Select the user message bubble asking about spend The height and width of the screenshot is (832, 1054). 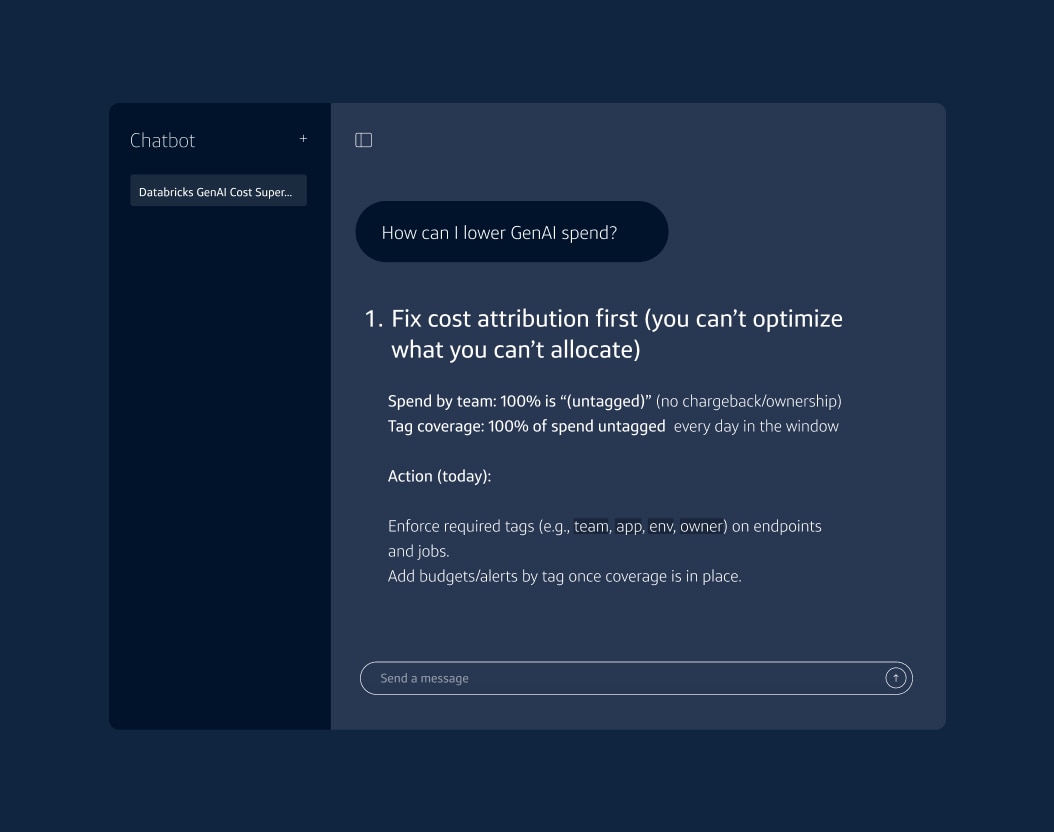tap(512, 231)
